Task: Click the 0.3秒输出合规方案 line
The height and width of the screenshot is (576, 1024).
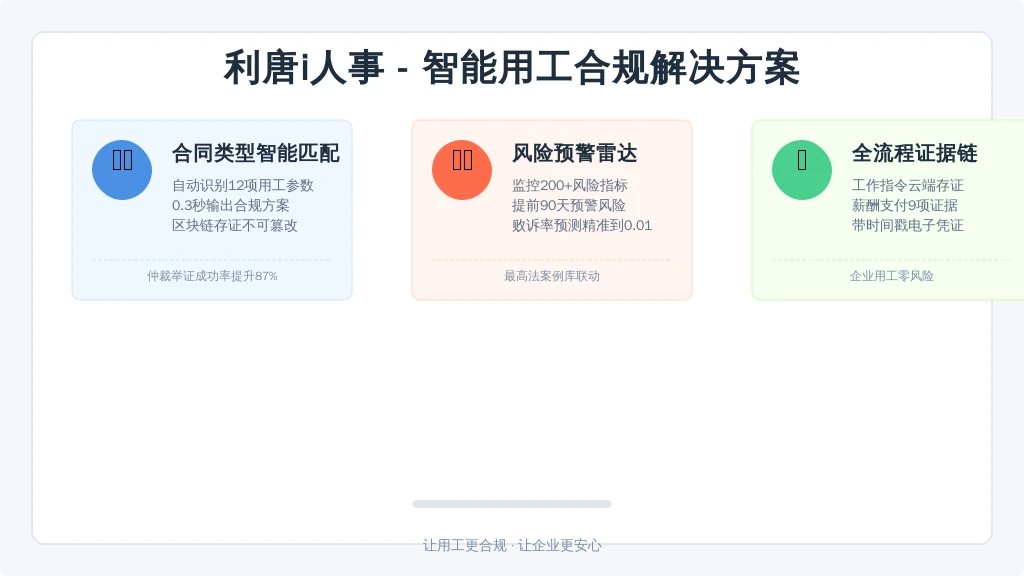Action: point(231,206)
